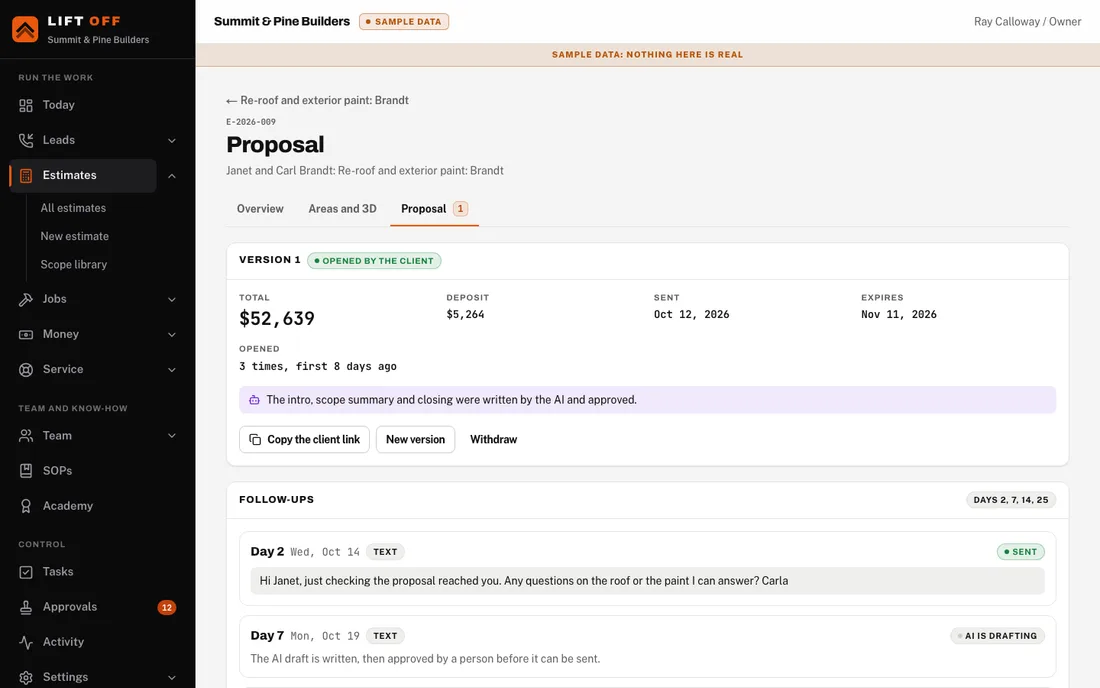Click the Settings gear icon
The image size is (1100, 688).
coord(26,677)
